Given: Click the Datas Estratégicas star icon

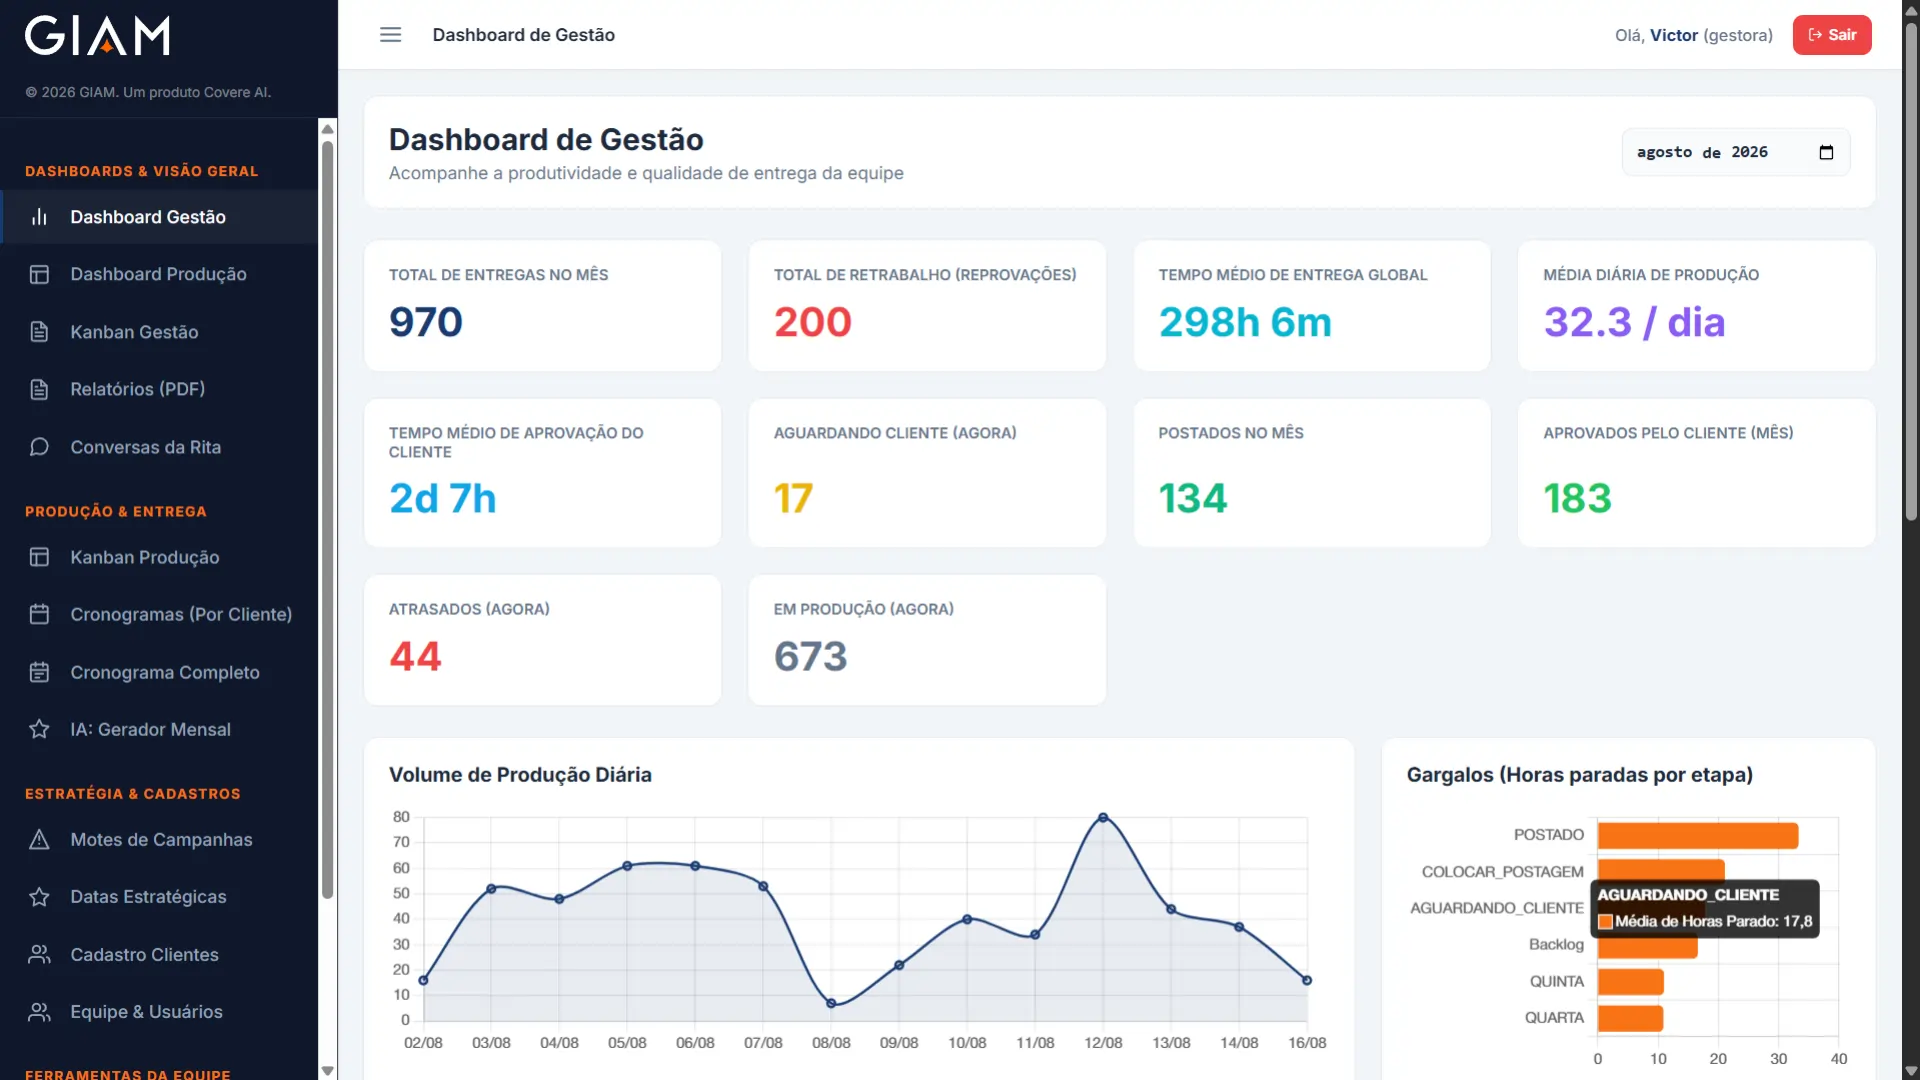Looking at the screenshot, I should coord(39,897).
